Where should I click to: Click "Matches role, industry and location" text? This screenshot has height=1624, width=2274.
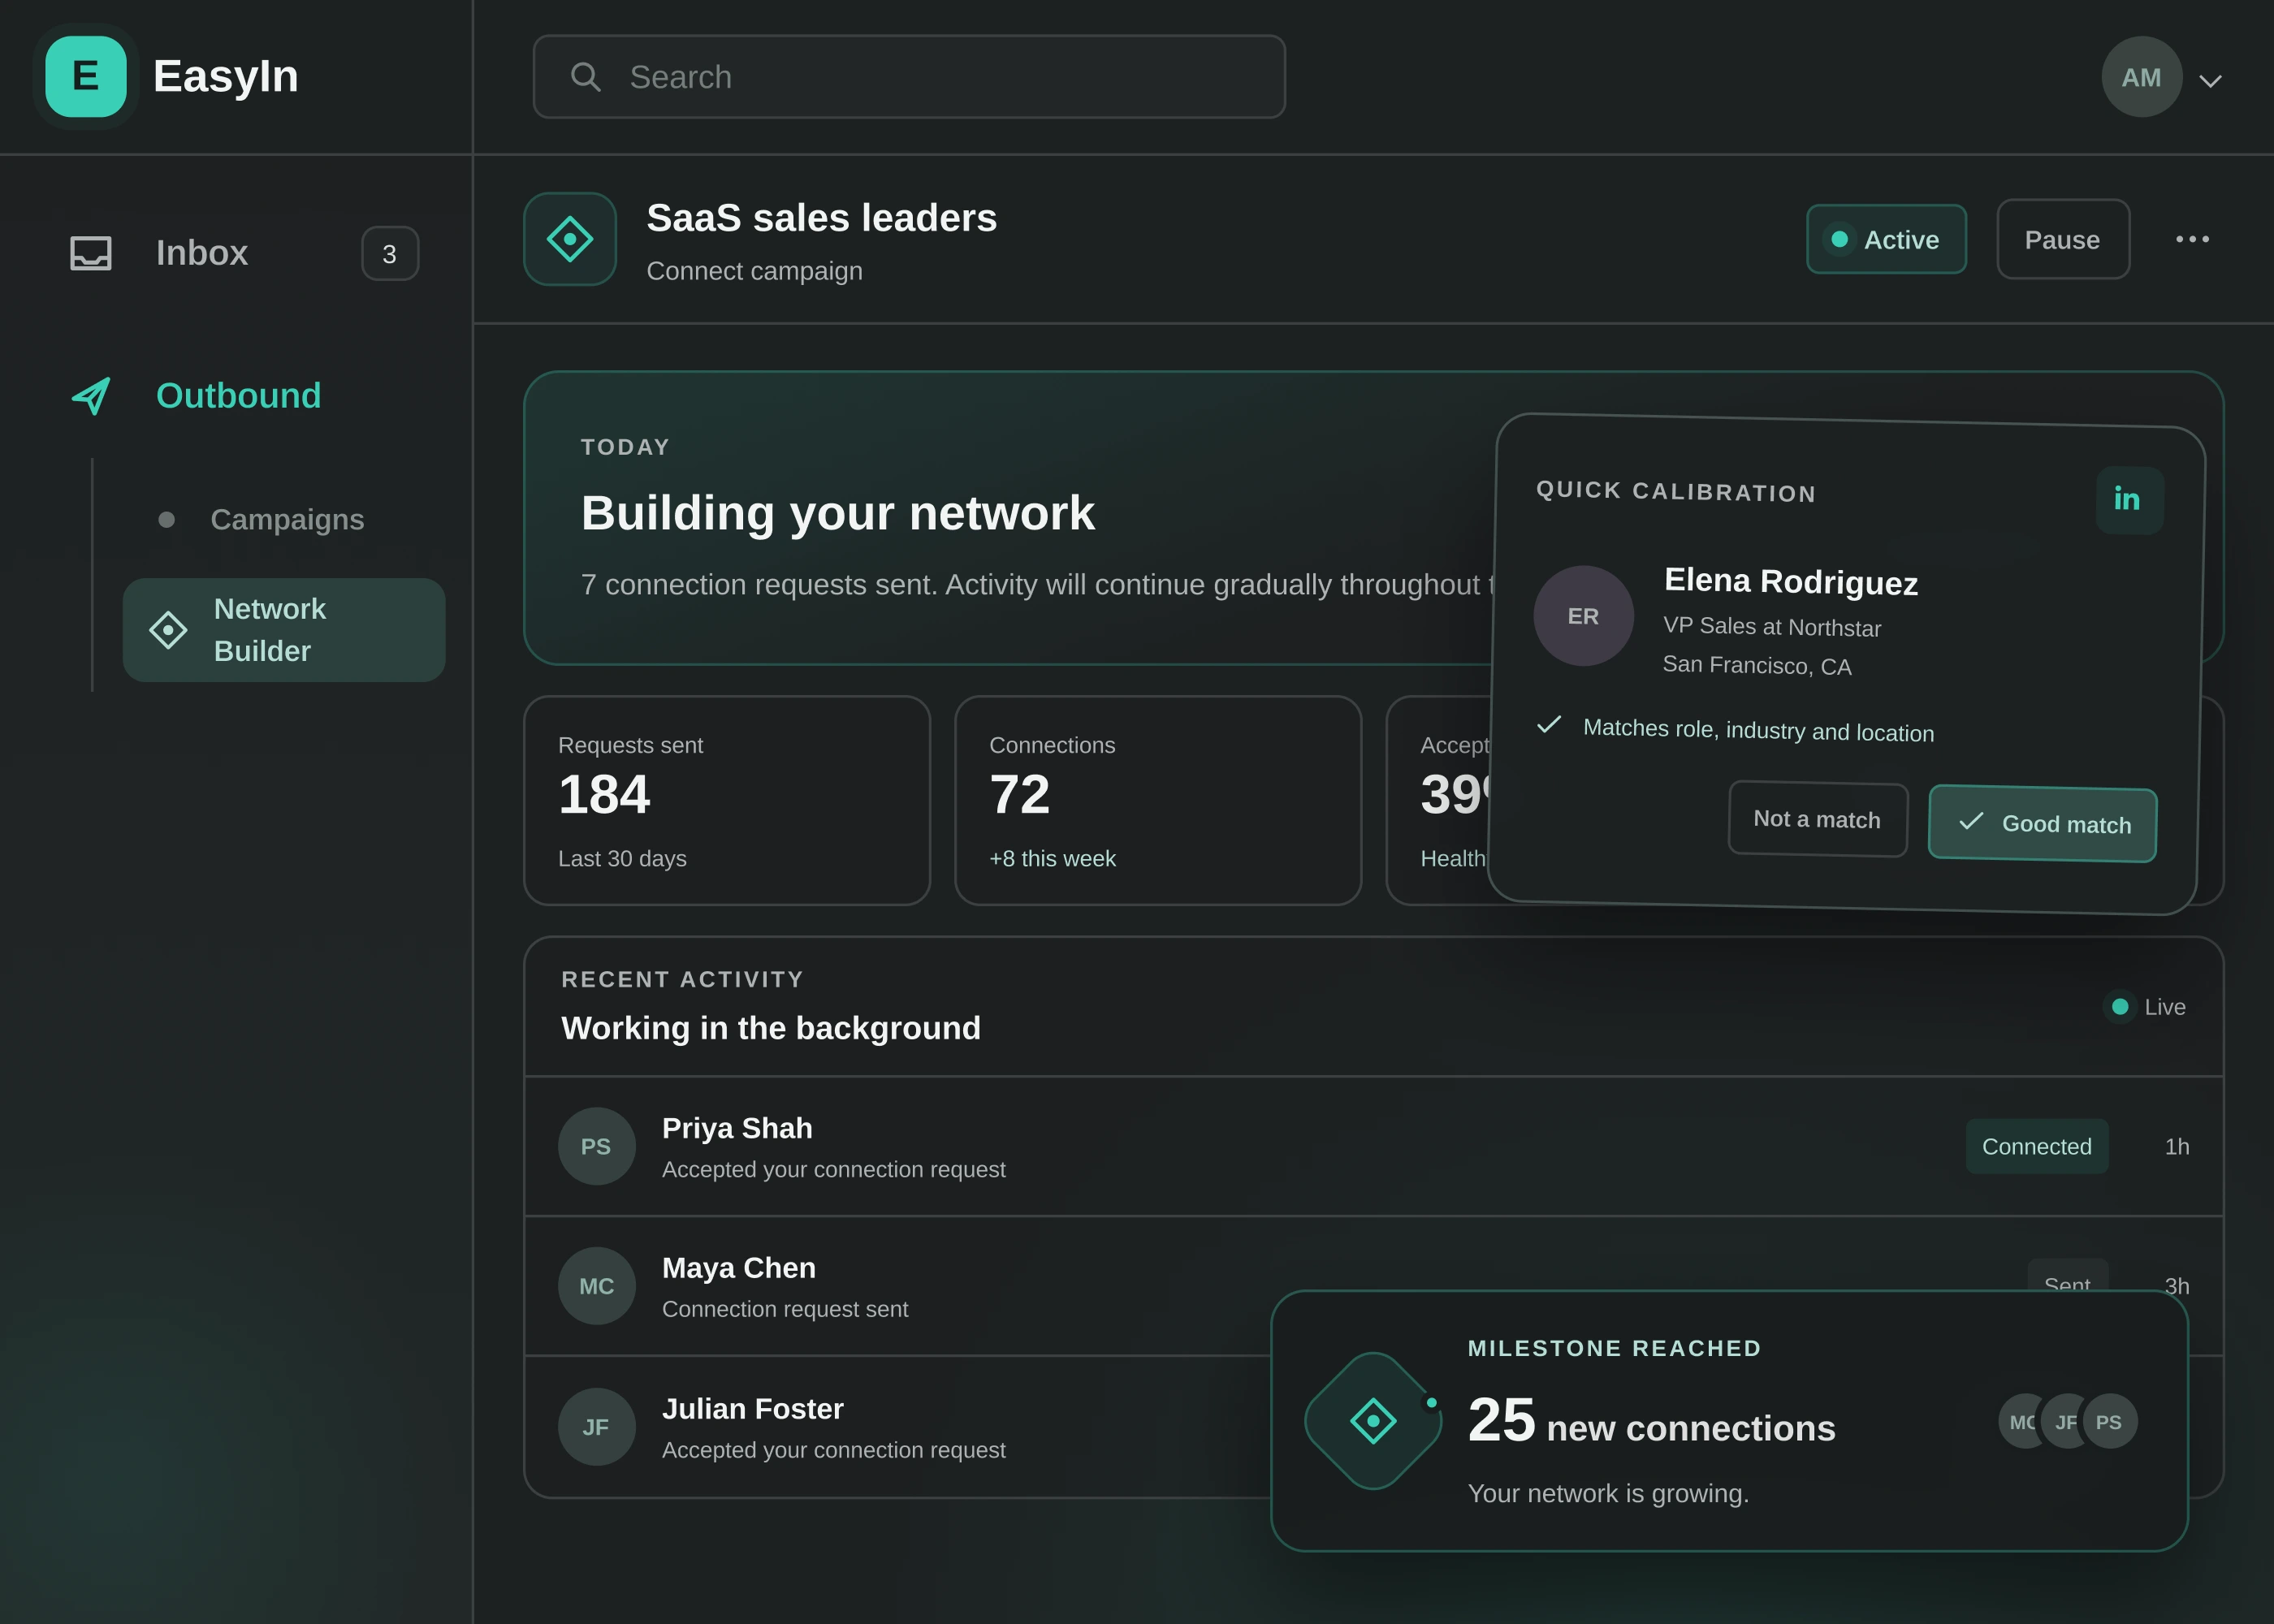(1758, 730)
